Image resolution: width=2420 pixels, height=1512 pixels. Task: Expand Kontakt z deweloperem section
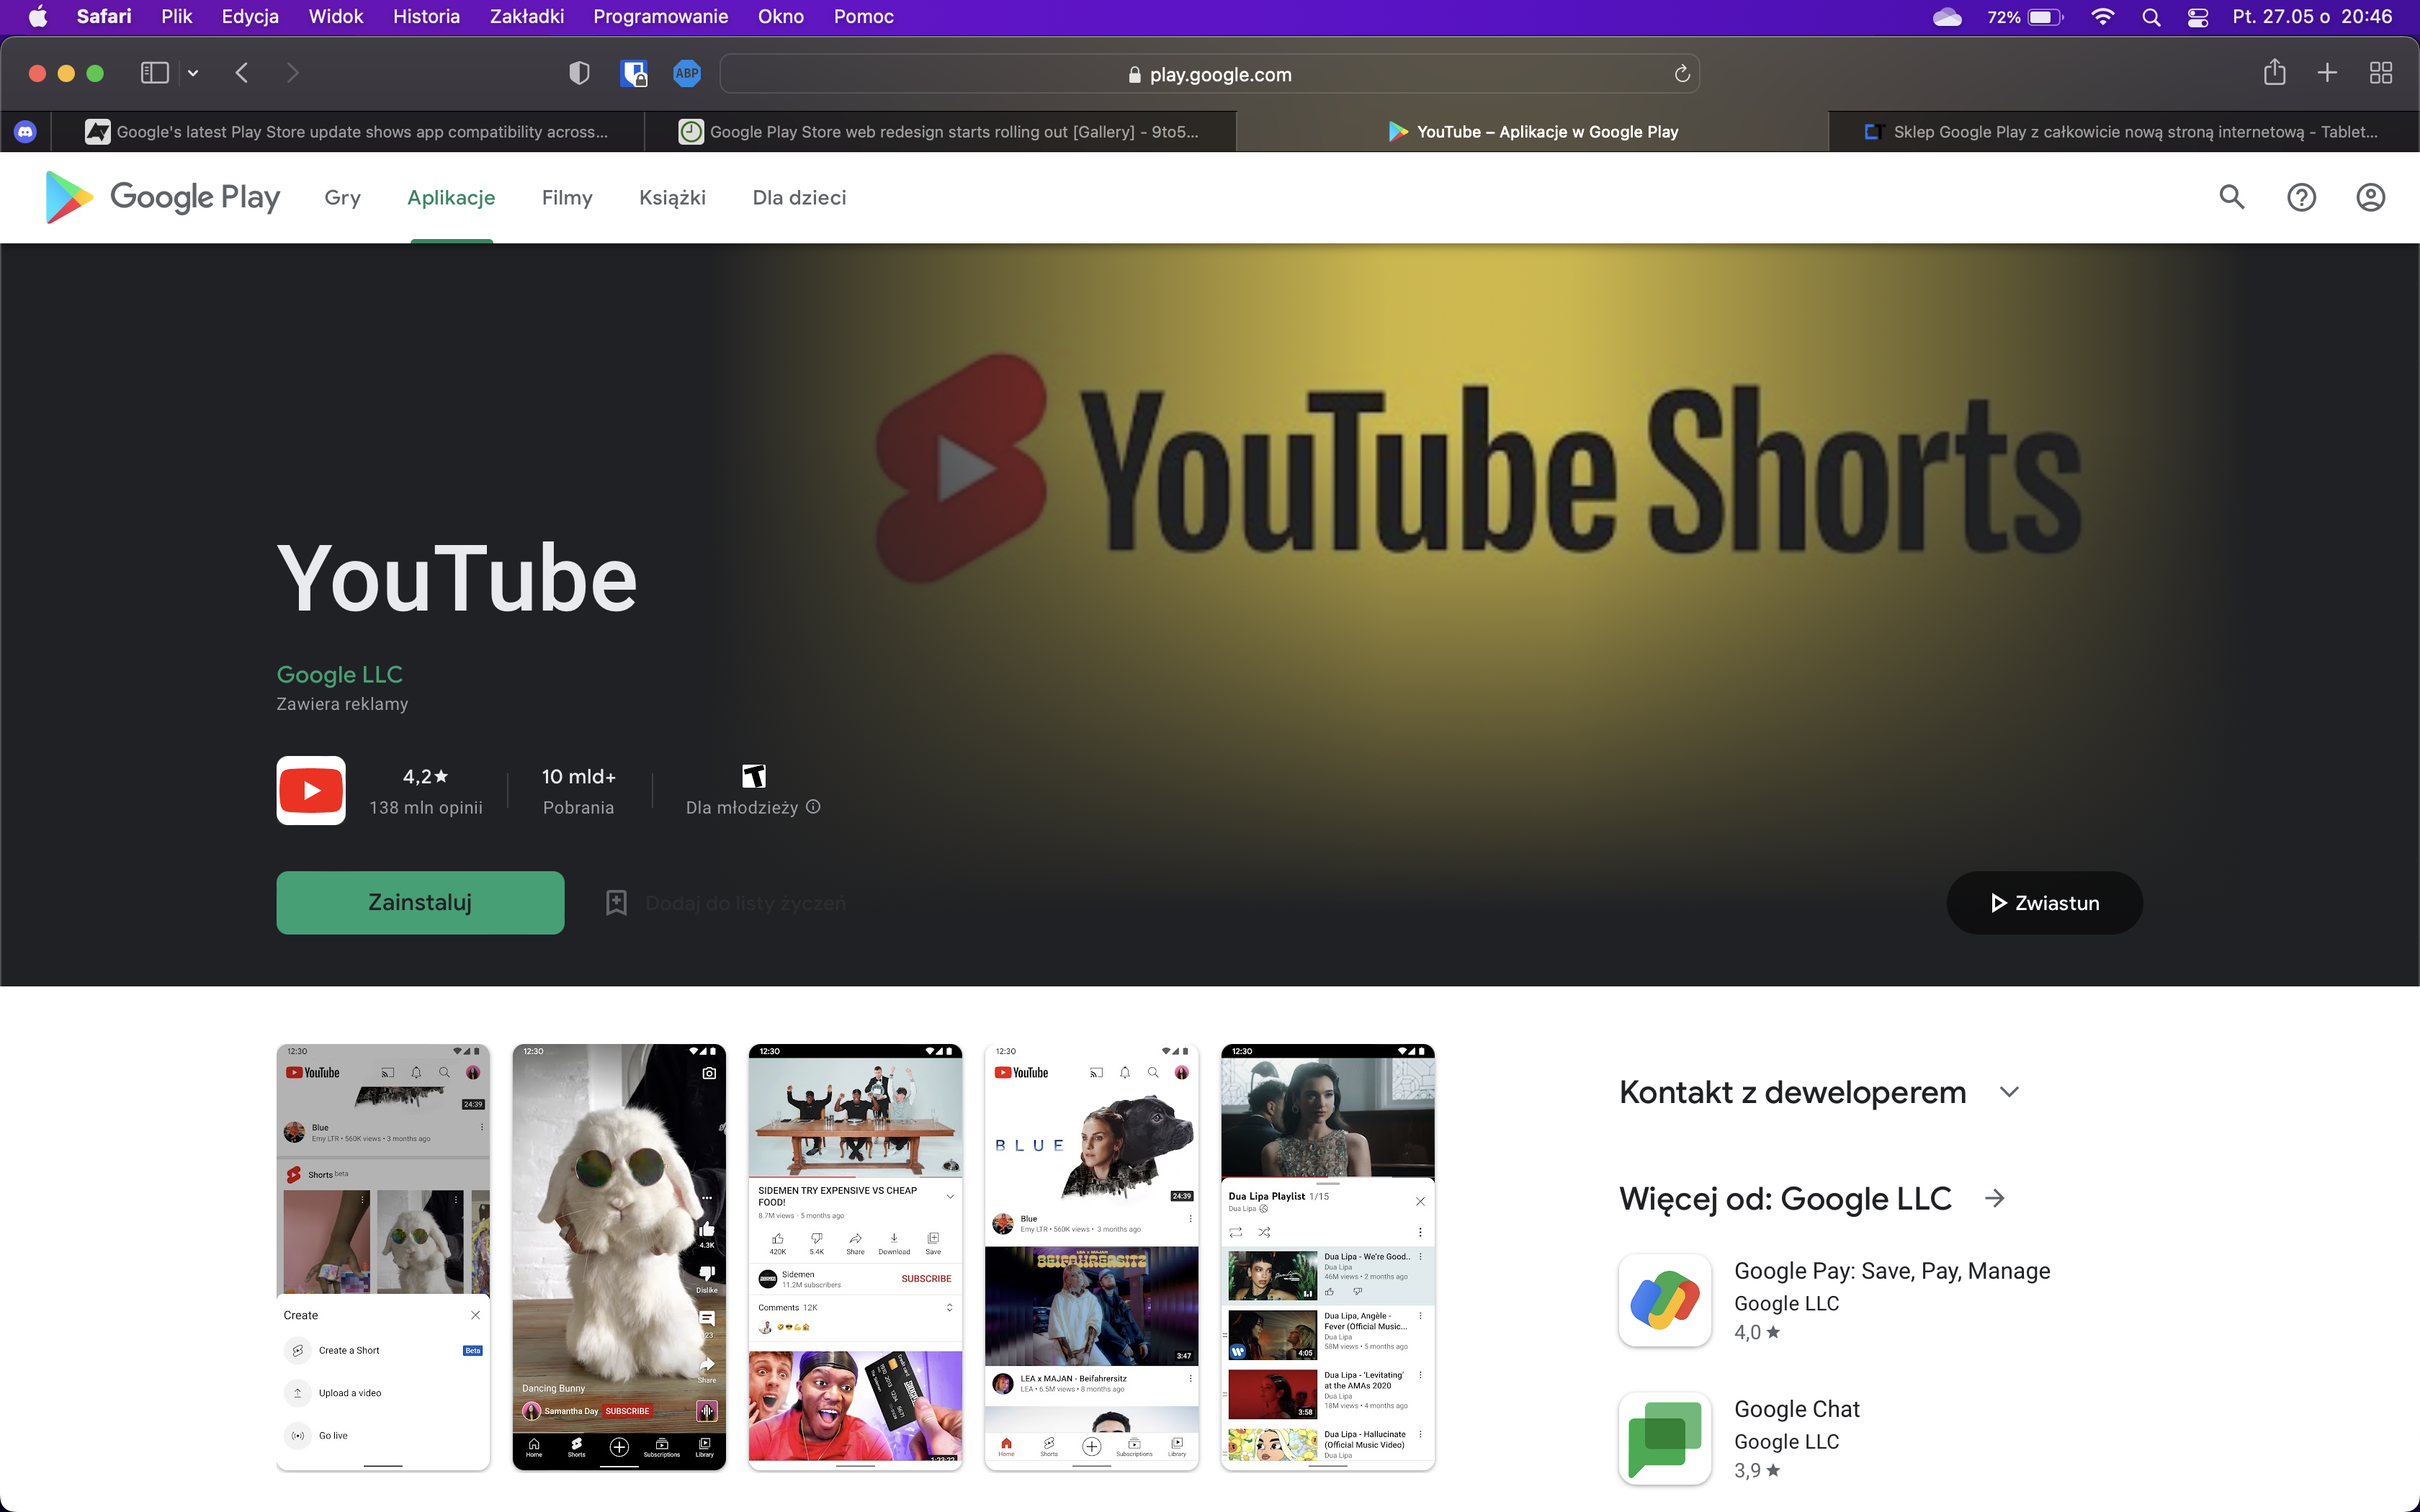(2010, 1092)
